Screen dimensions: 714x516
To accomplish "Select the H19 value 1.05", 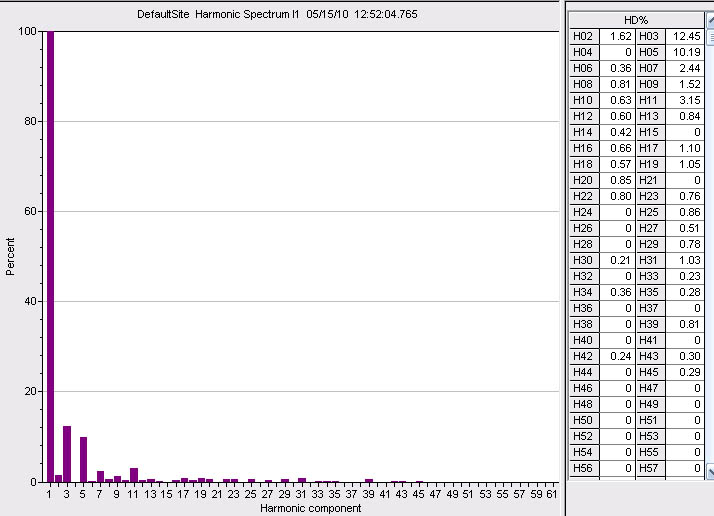I will coord(684,164).
